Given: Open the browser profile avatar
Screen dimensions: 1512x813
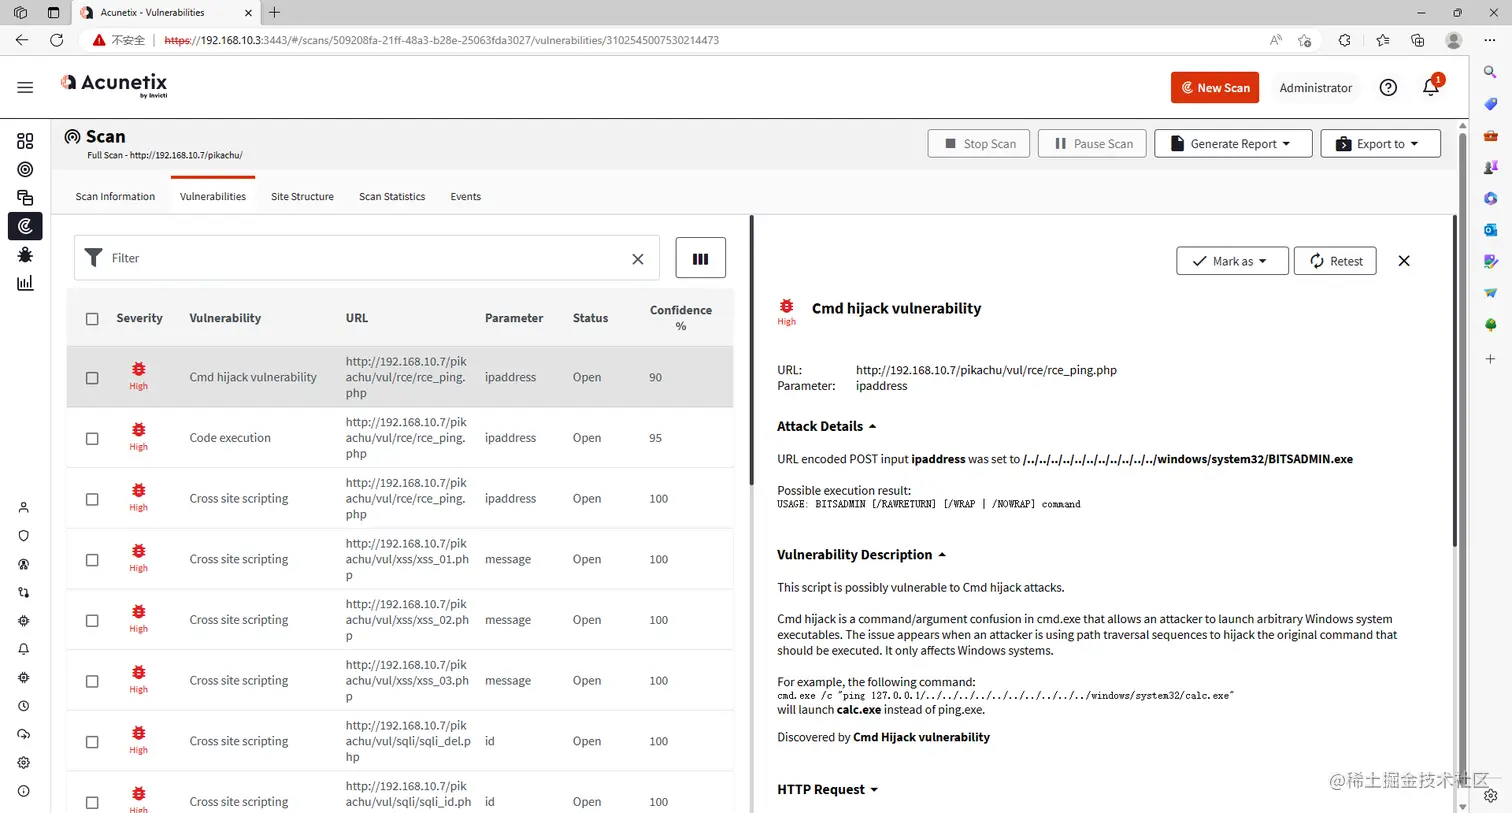Looking at the screenshot, I should pos(1454,40).
